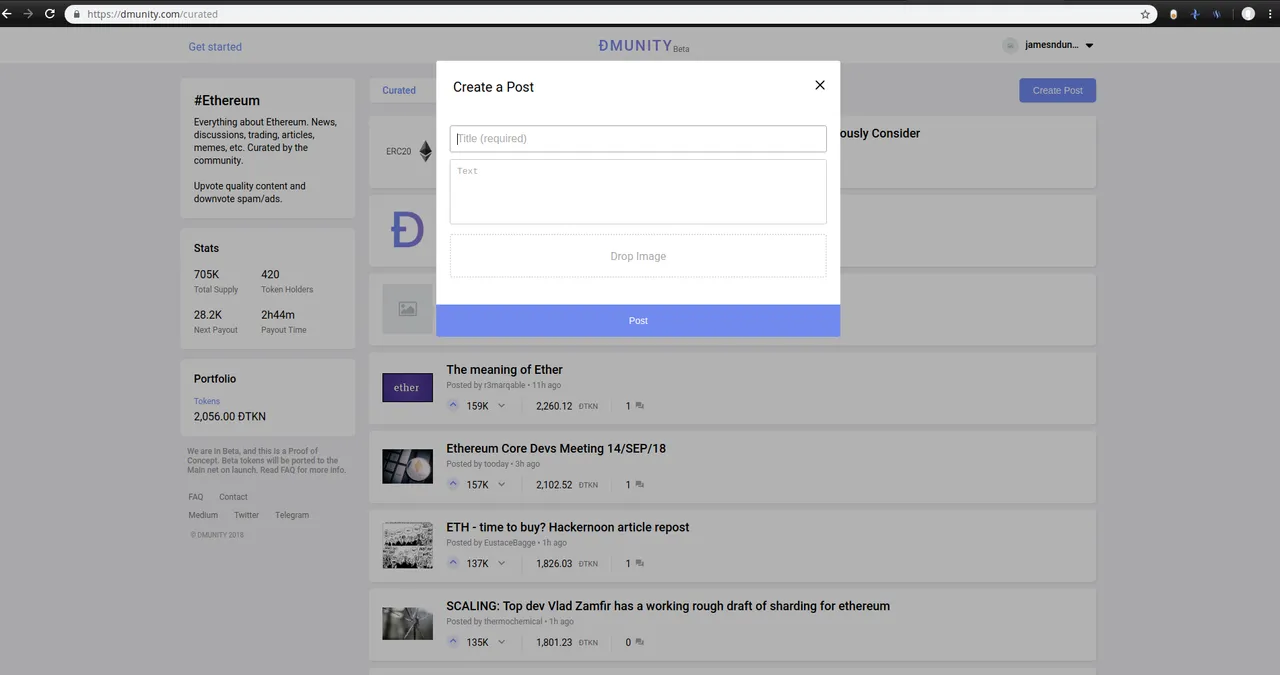Viewport: 1280px width, 675px height.
Task: Downvote the ETH - time to buy post
Action: point(501,563)
